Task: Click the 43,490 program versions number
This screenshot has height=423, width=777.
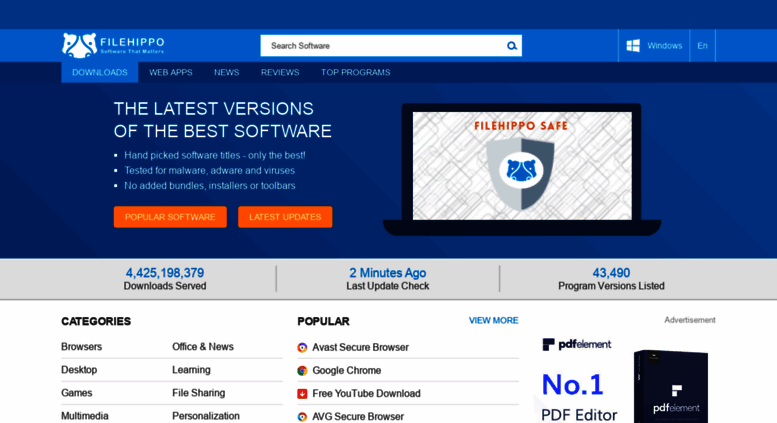Action: [611, 273]
